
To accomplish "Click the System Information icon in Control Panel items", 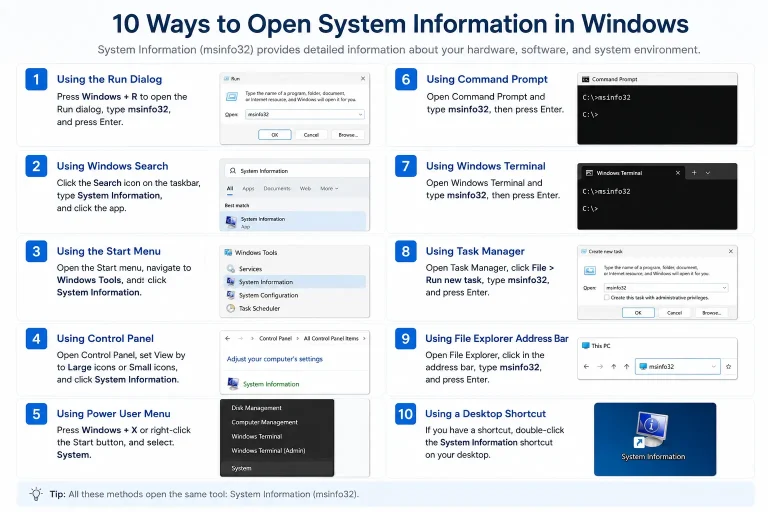I will click(233, 384).
